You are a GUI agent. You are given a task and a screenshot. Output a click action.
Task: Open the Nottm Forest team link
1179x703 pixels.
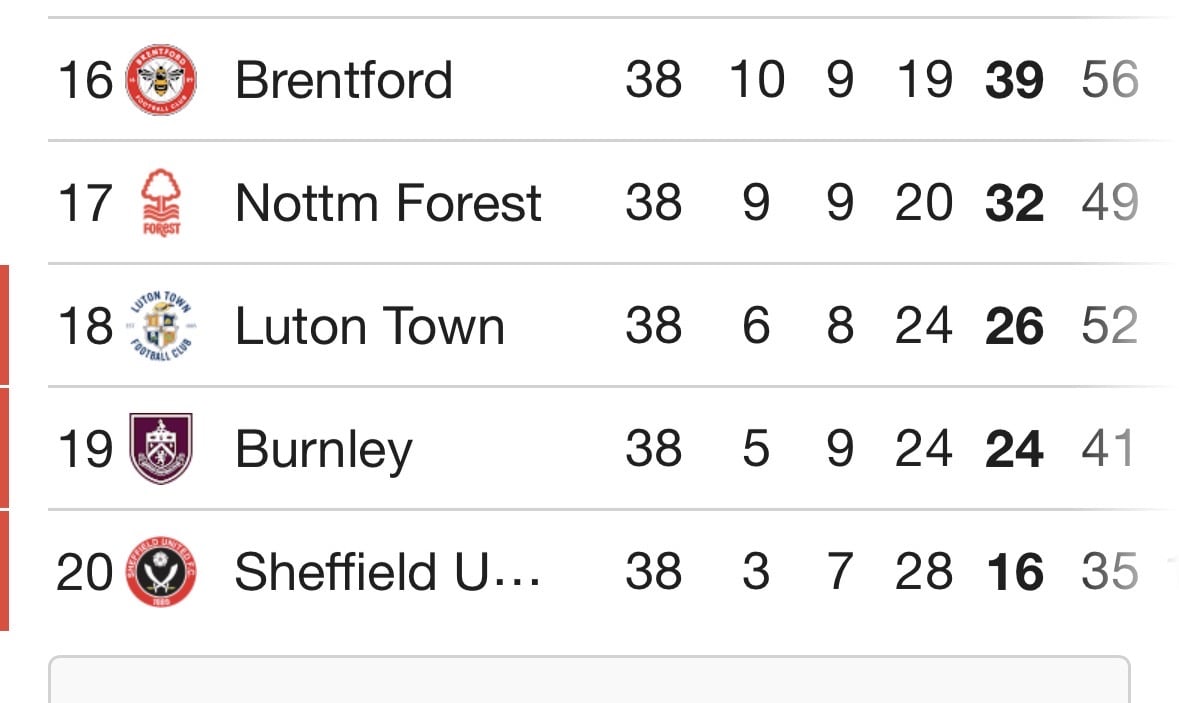point(388,202)
